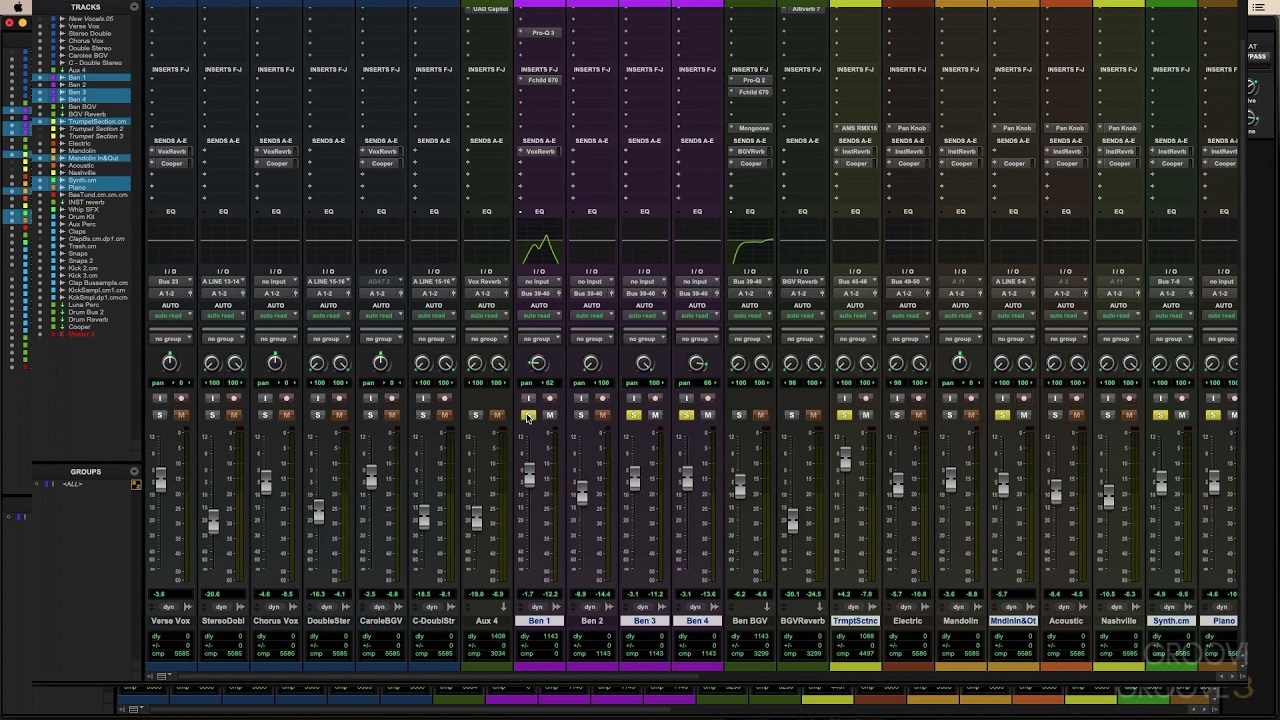Image resolution: width=1280 pixels, height=720 pixels.
Task: Open the VoxRevrb send on Ben 1
Action: (540, 151)
